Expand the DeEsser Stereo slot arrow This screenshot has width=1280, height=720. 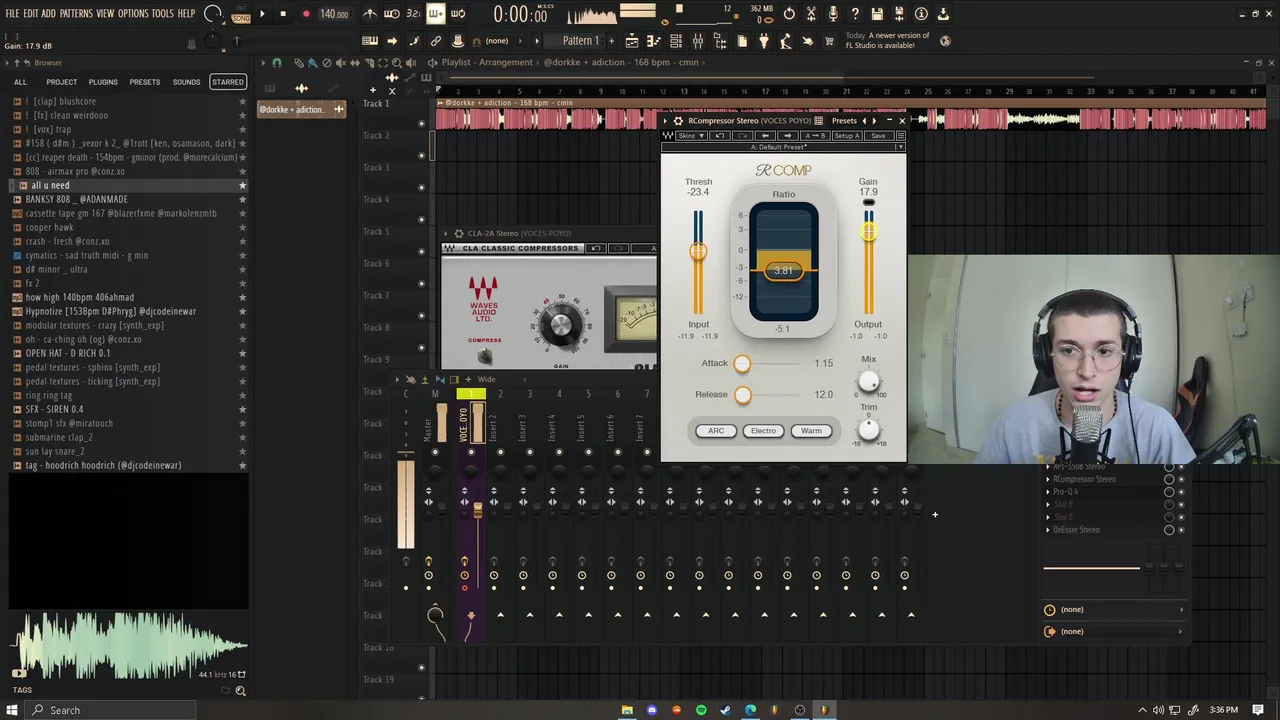tap(1048, 530)
